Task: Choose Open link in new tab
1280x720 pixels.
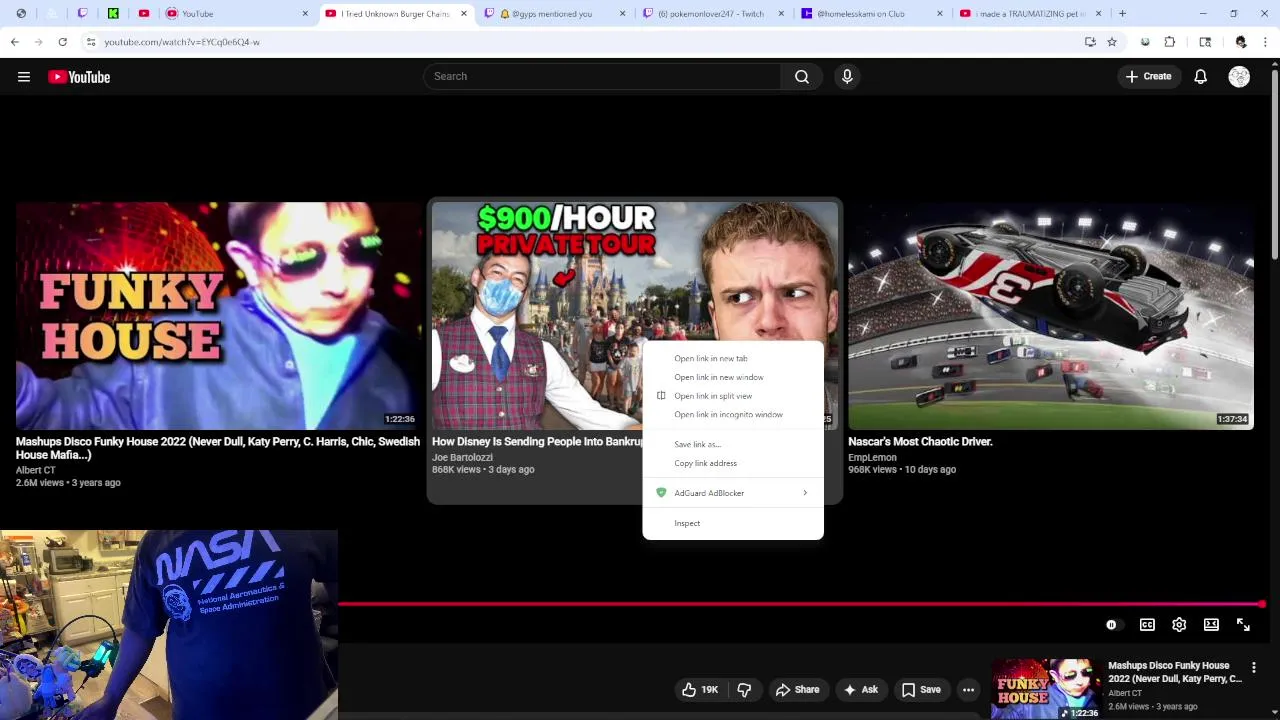Action: click(x=732, y=358)
